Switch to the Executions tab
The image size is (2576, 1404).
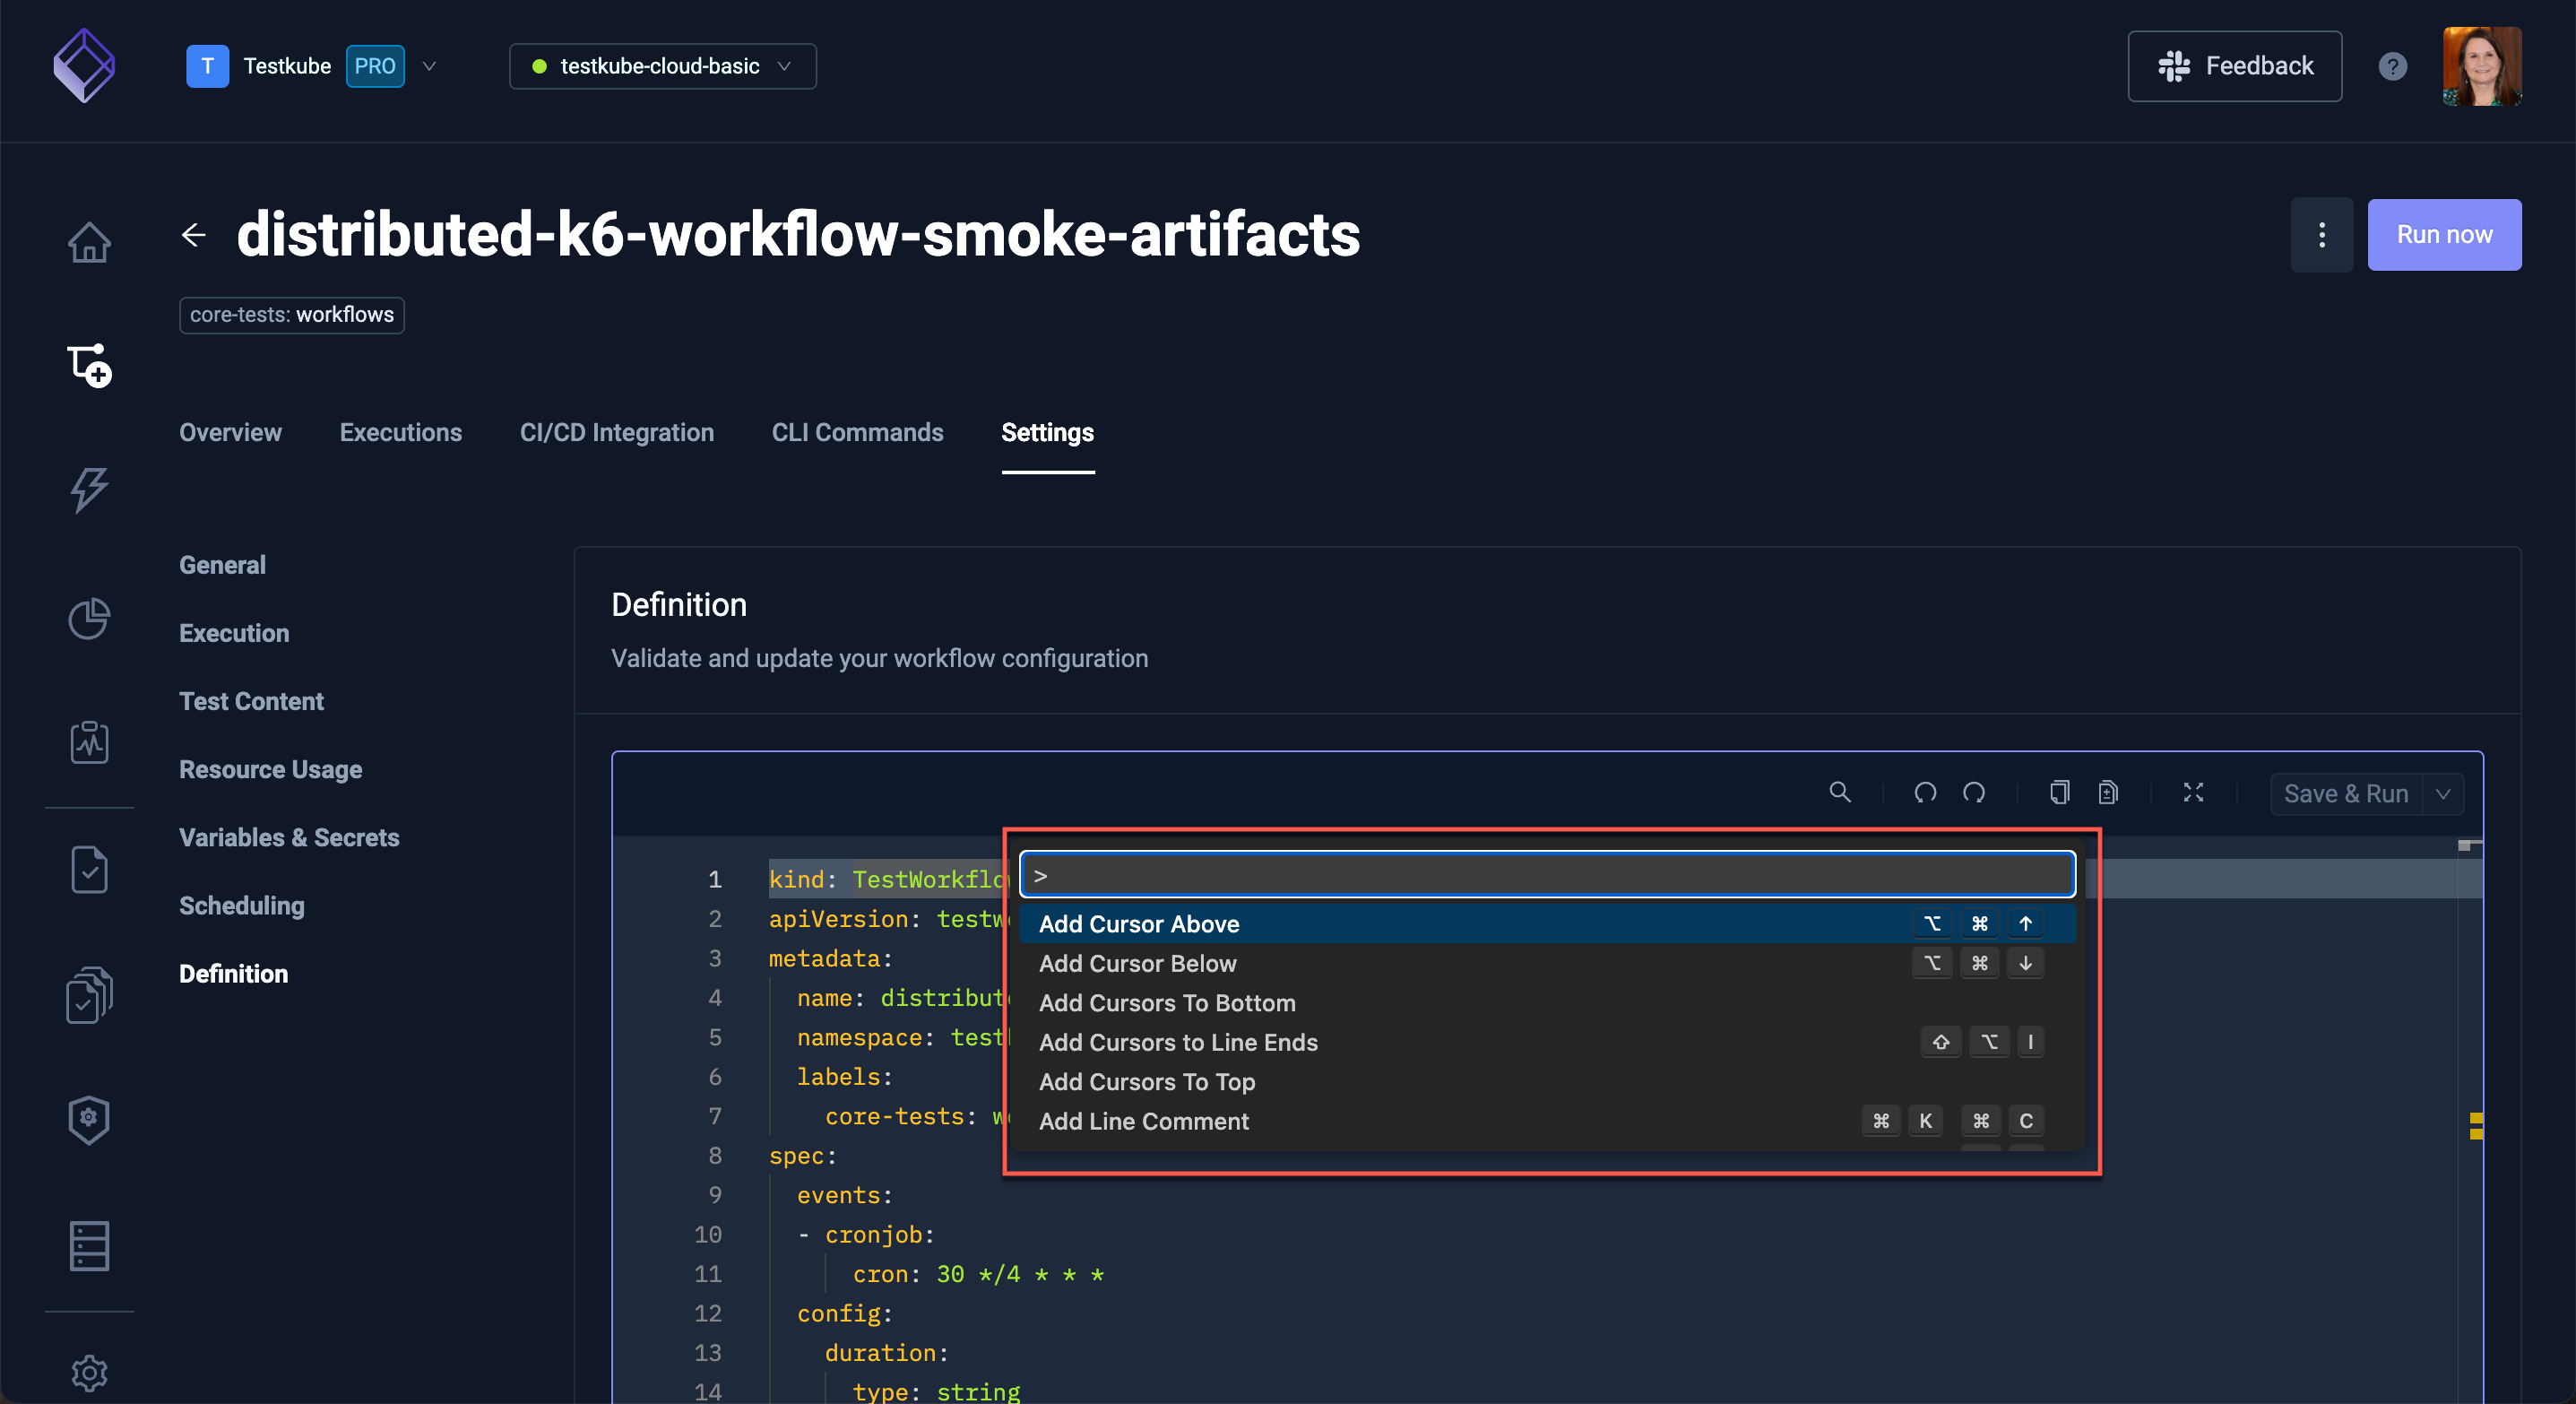tap(401, 432)
